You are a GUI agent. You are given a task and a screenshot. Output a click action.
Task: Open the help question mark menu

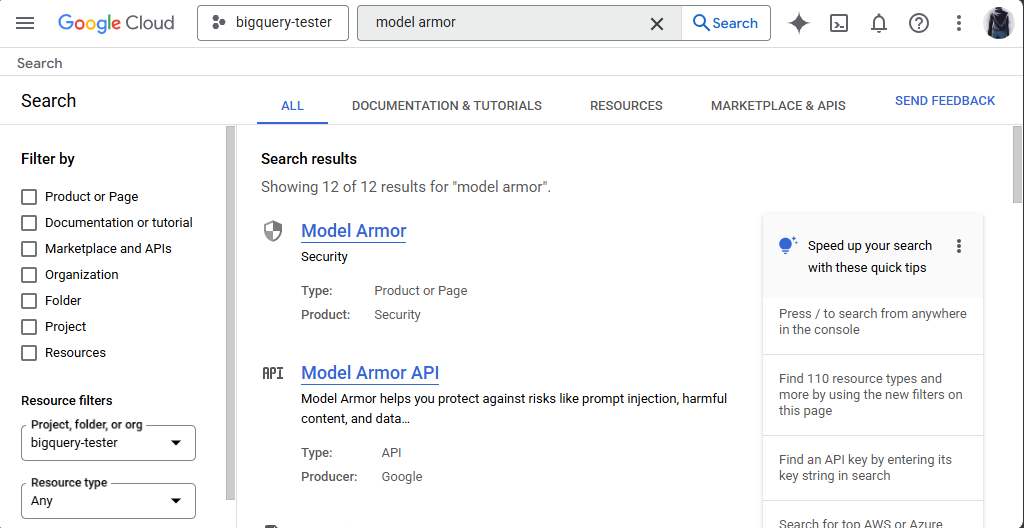point(919,24)
